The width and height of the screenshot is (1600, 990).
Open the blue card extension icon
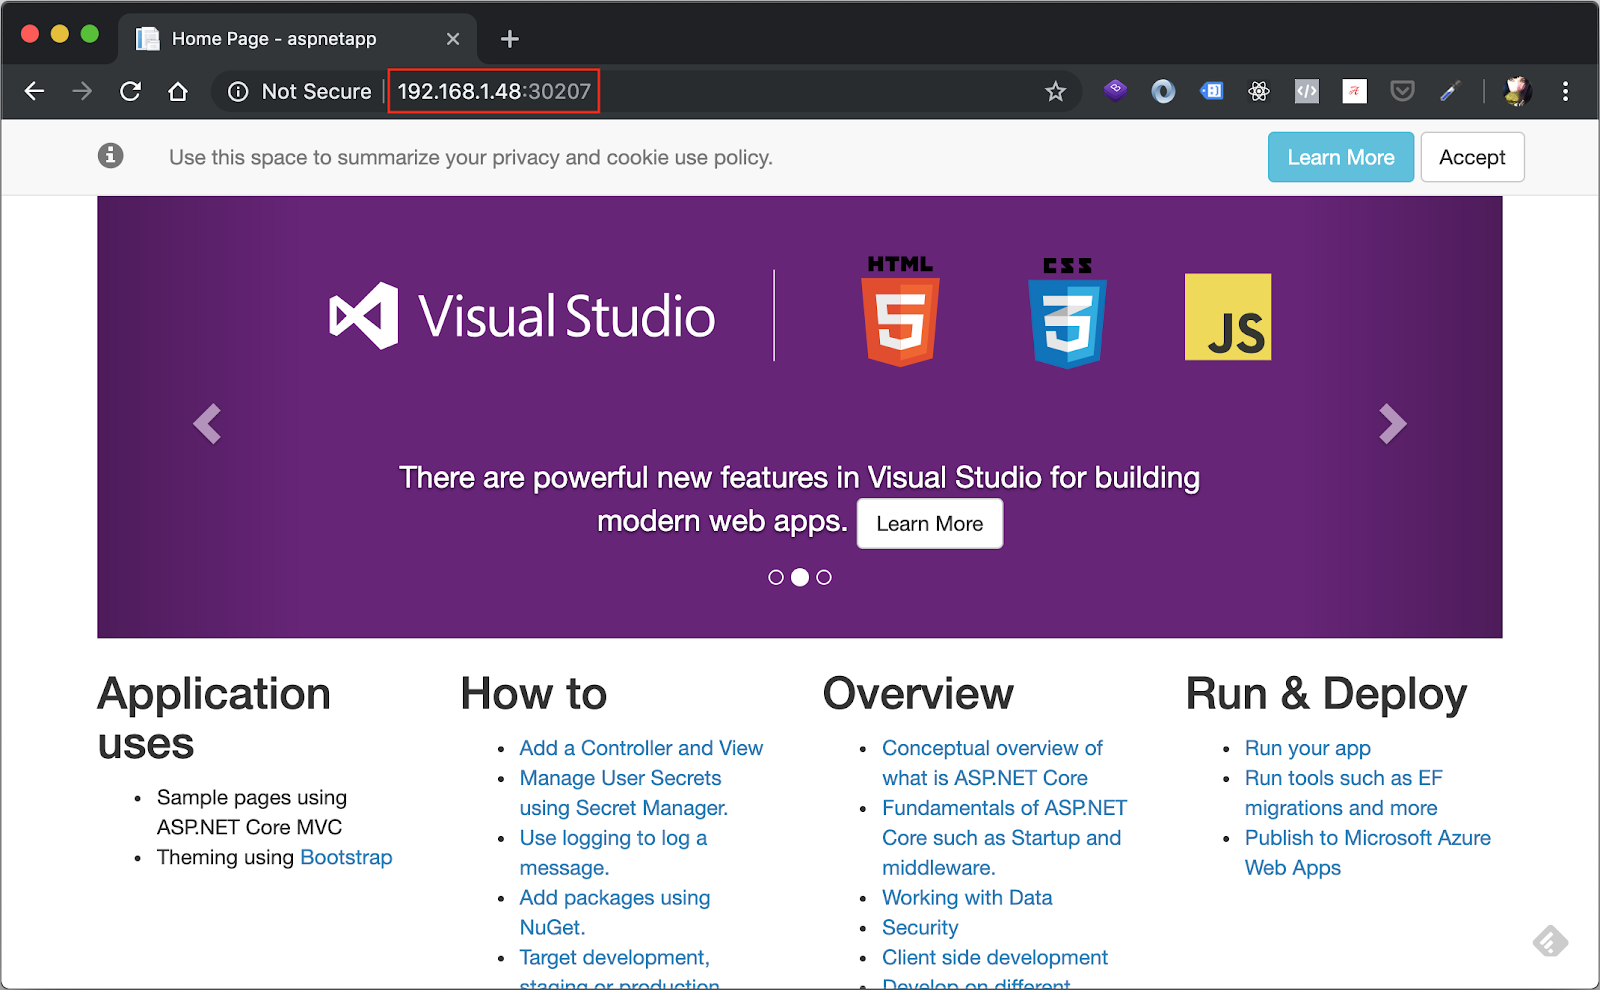[1211, 91]
